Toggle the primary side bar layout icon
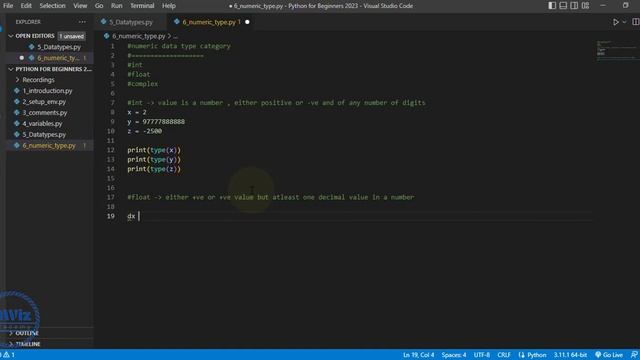Screen dimensions: 640x360 [552, 6]
